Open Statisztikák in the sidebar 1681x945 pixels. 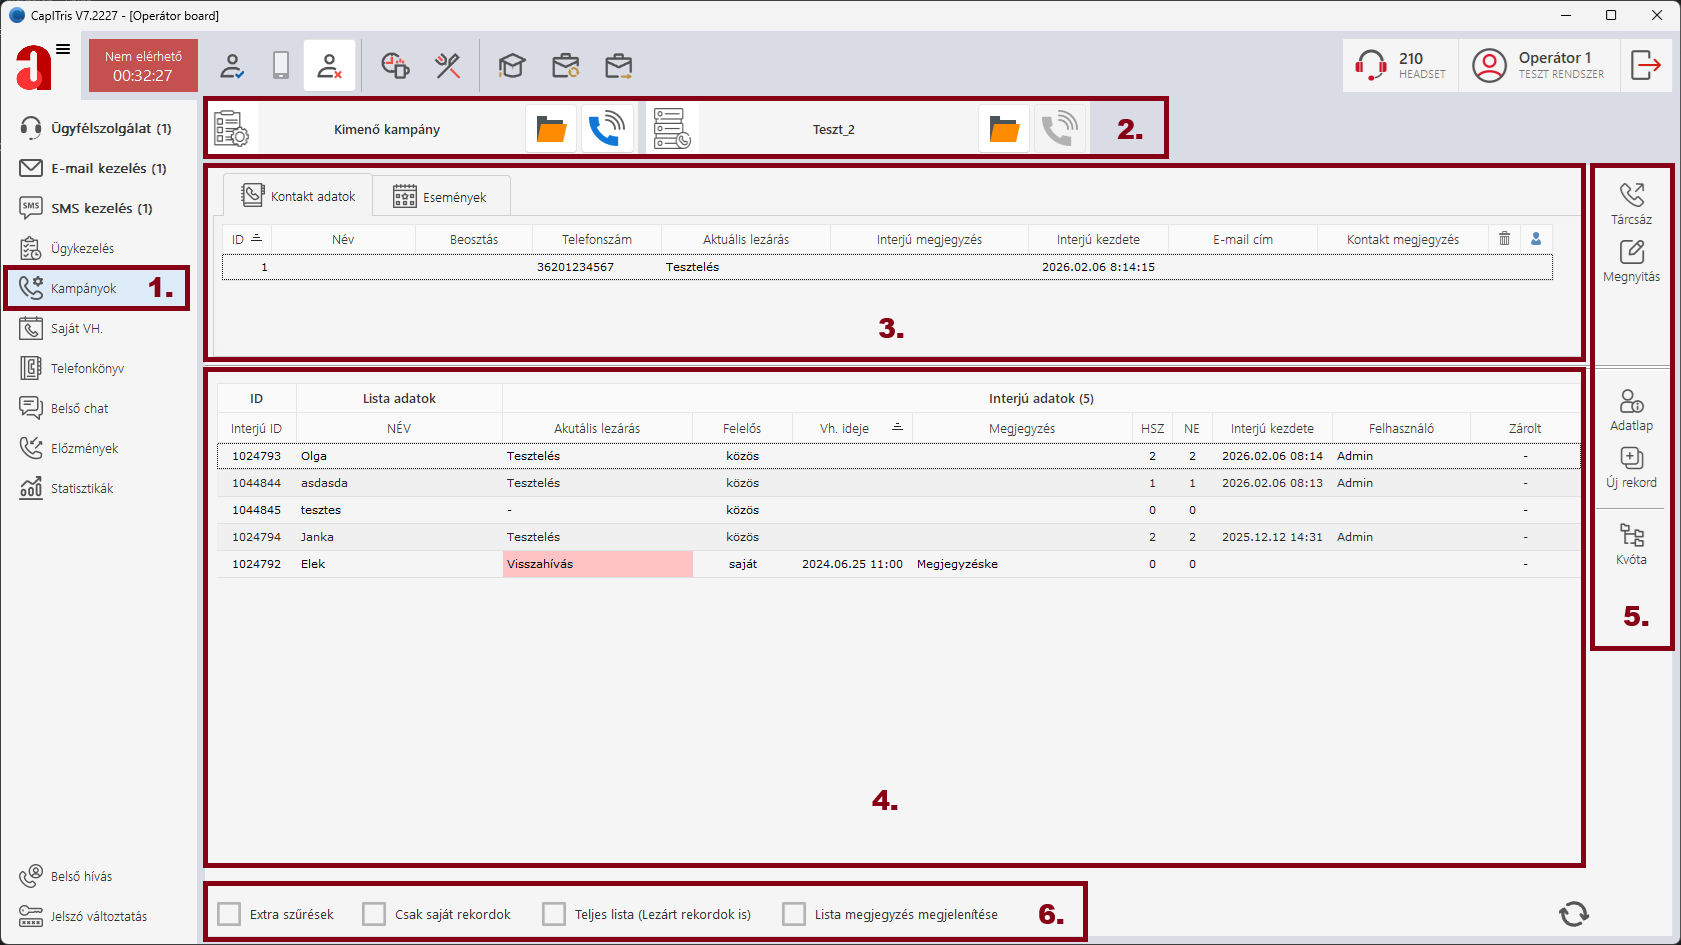click(82, 488)
